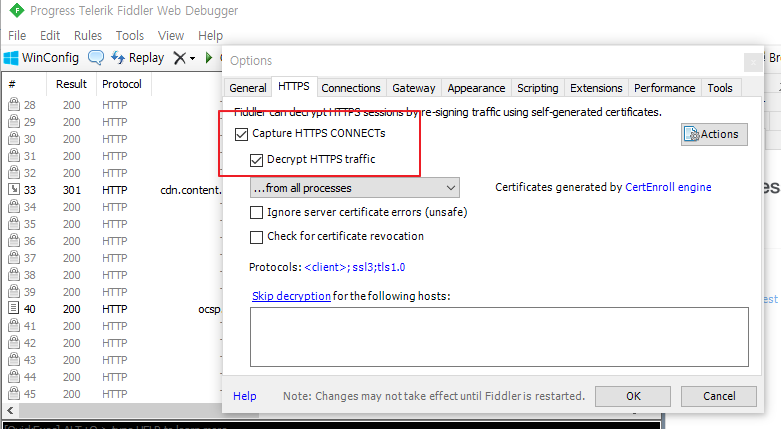Switch to the Gateway tab

[413, 88]
